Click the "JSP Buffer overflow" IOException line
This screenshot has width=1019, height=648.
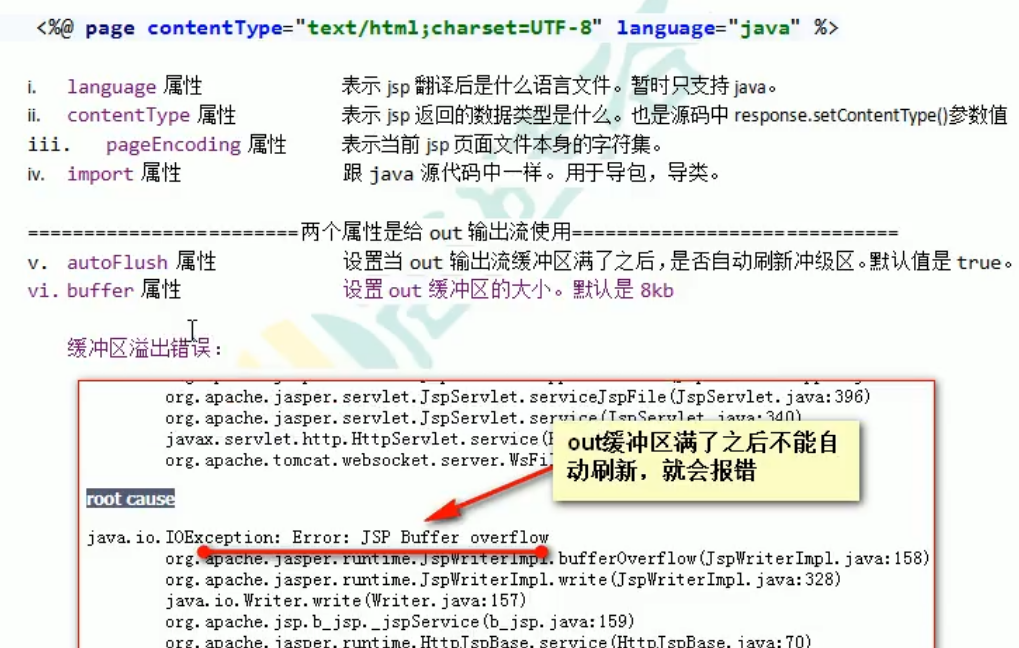coord(318,538)
